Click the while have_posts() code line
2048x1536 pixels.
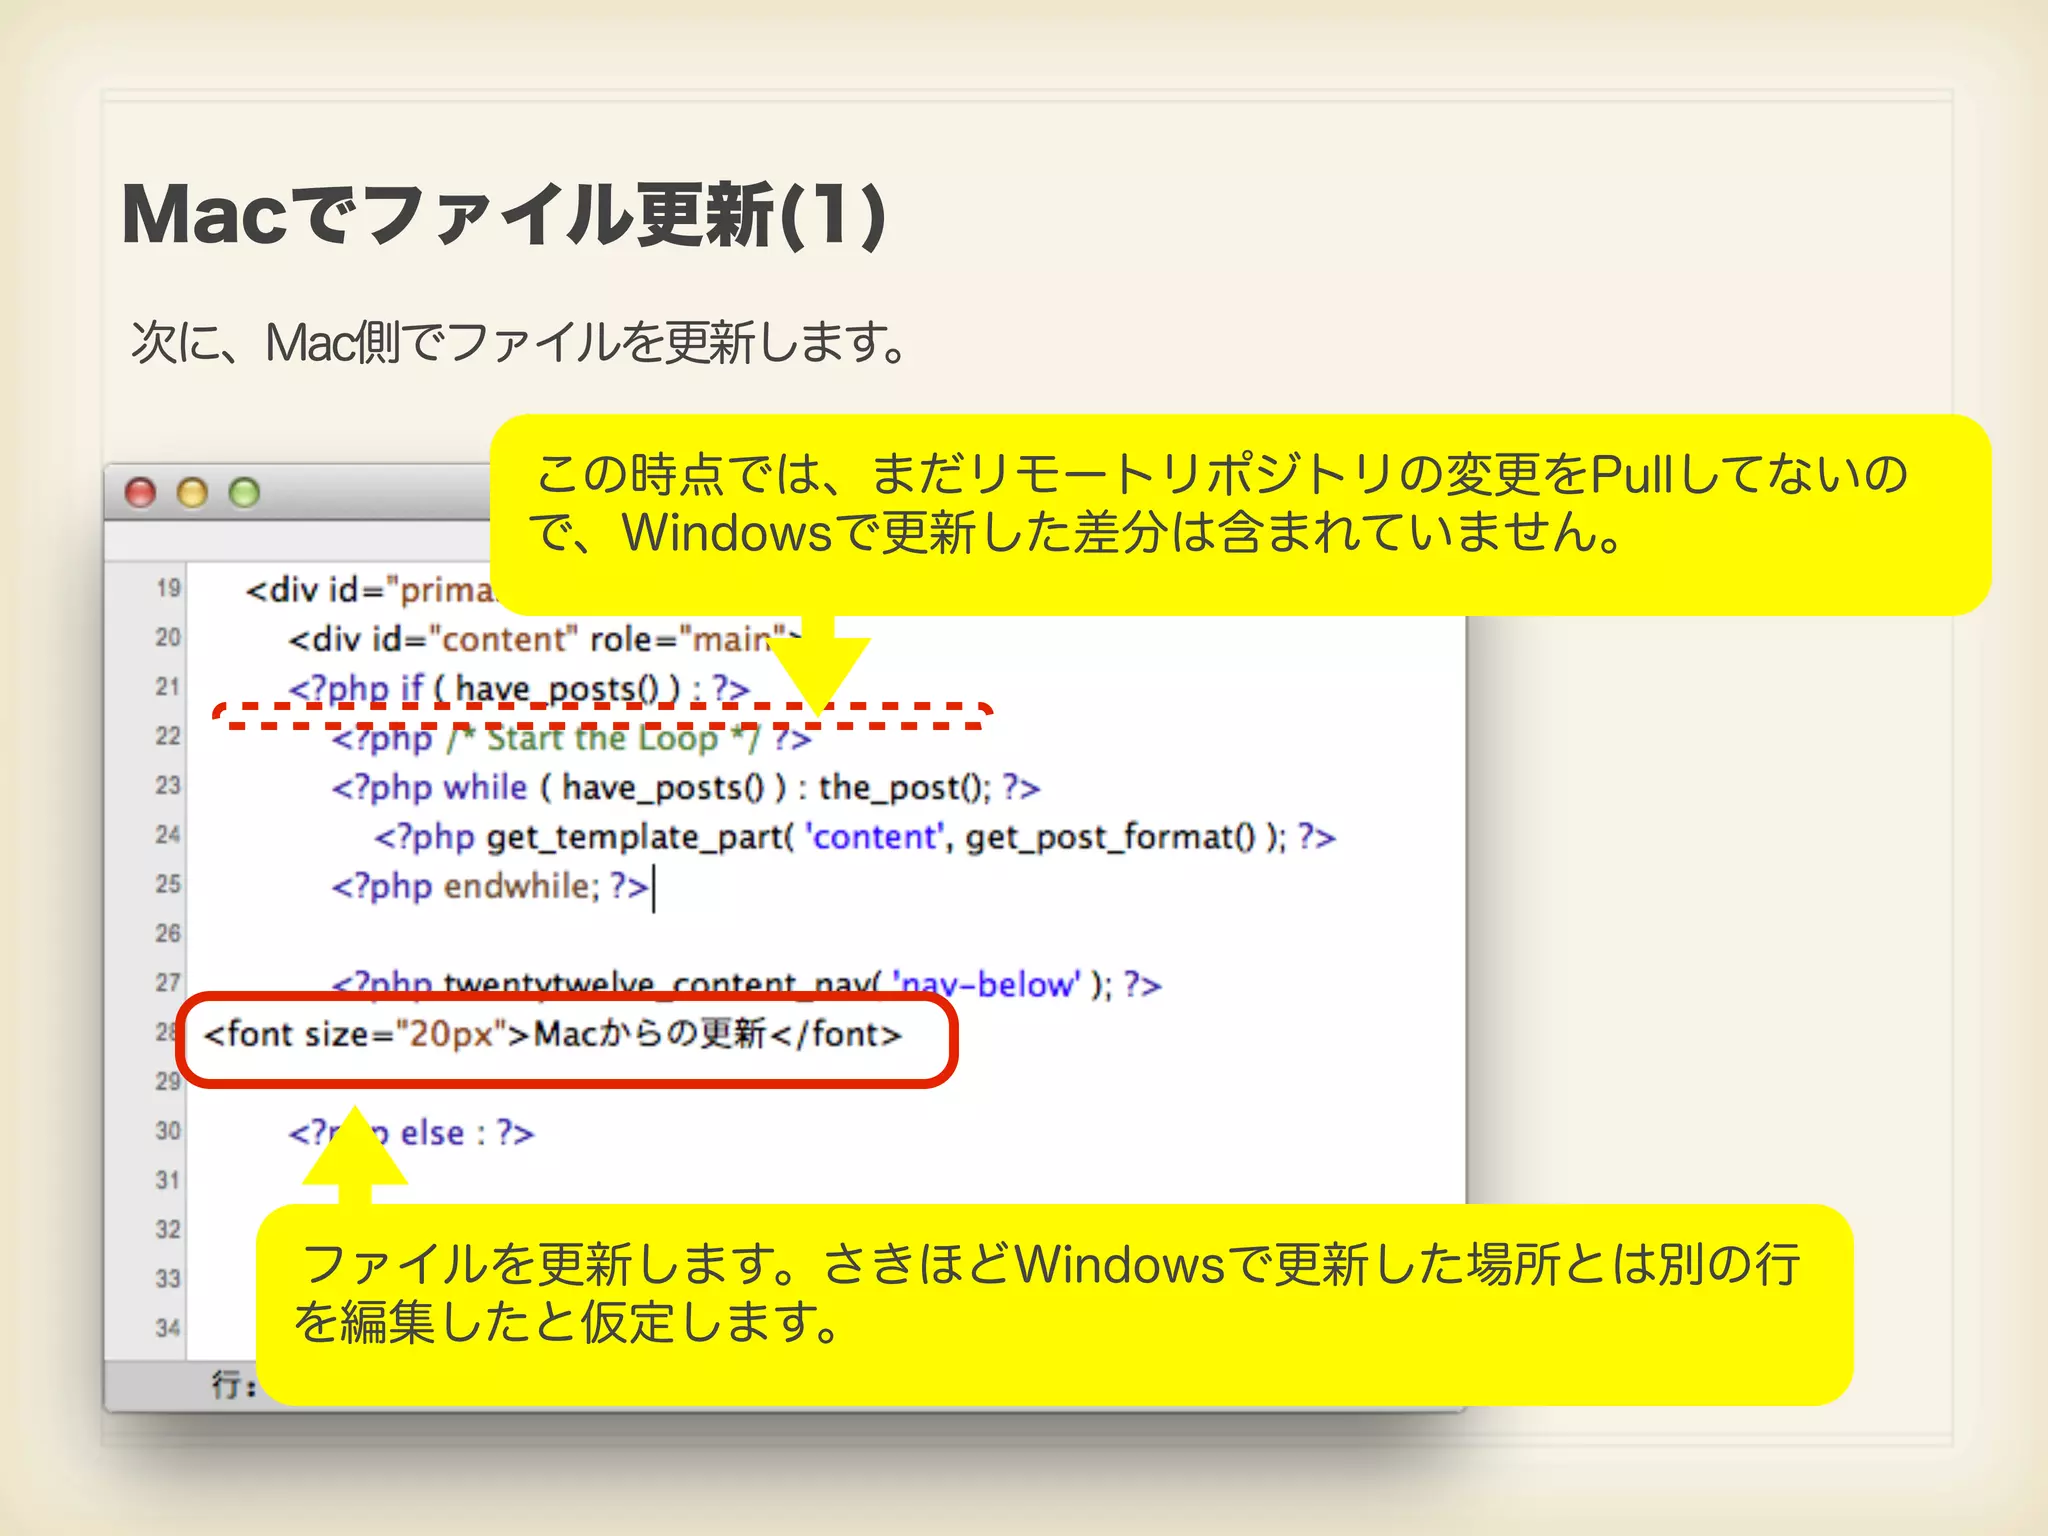pos(685,788)
